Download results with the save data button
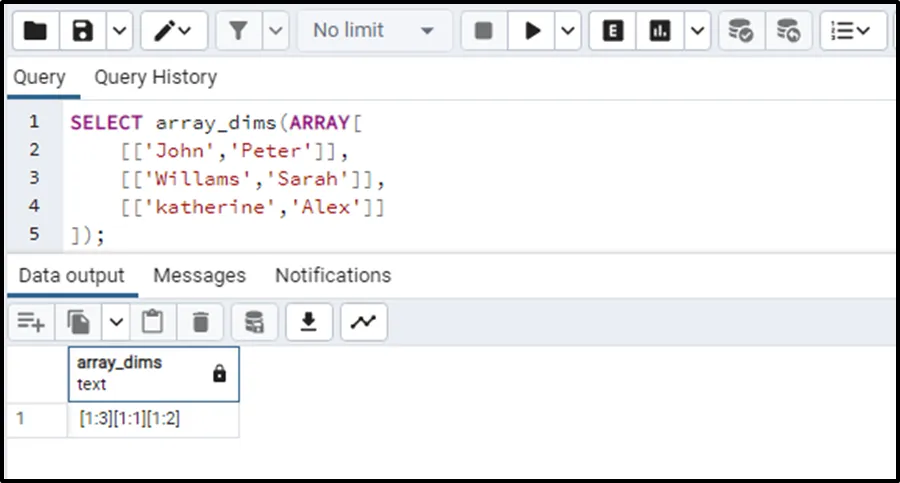900x483 pixels. click(x=309, y=322)
